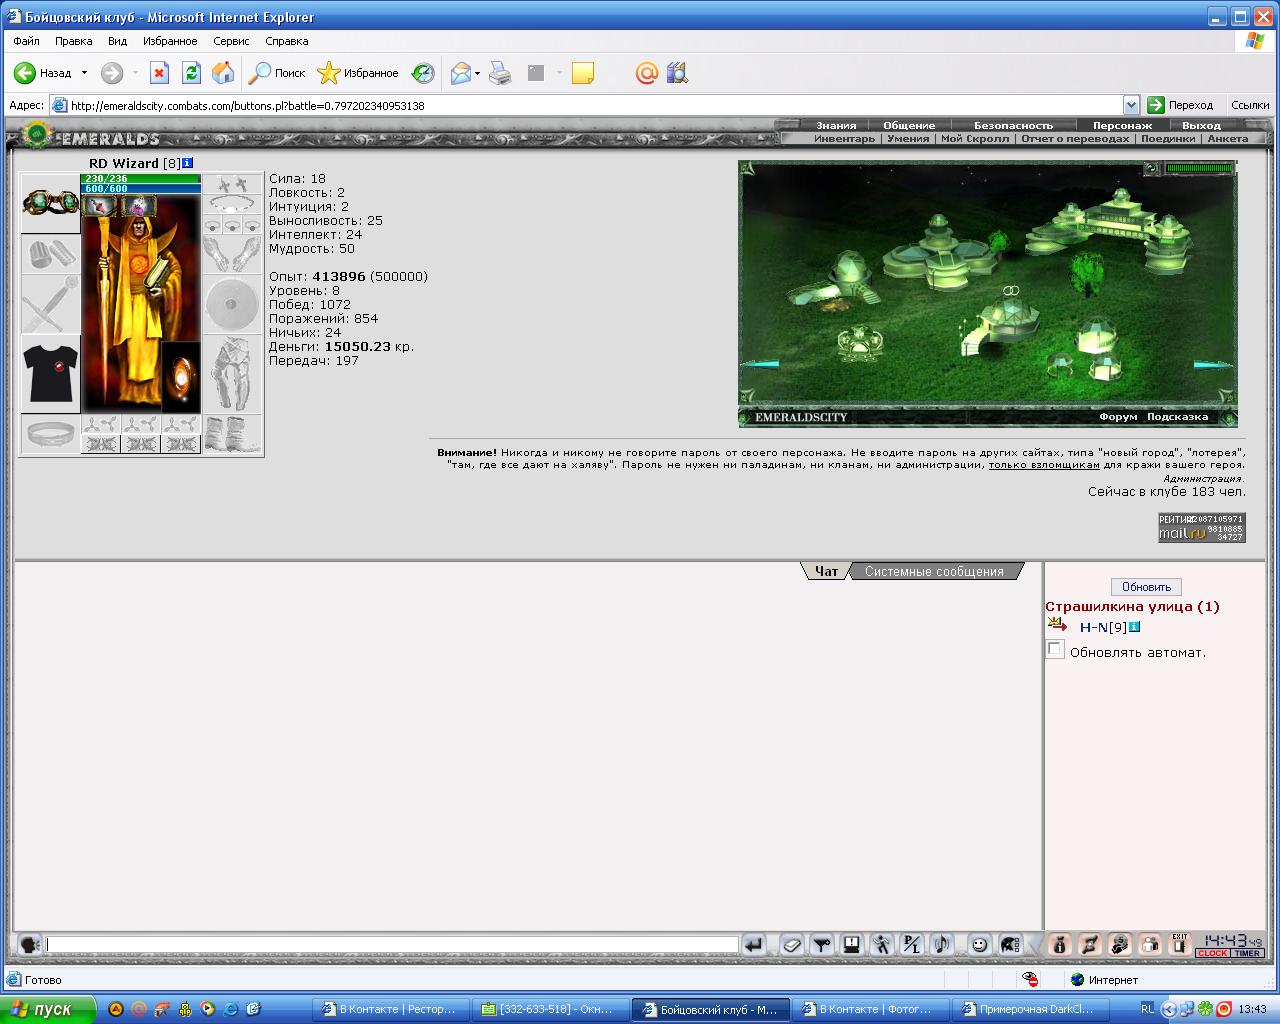The image size is (1280, 1024).
Task: Click the P/L translit icon
Action: point(911,944)
